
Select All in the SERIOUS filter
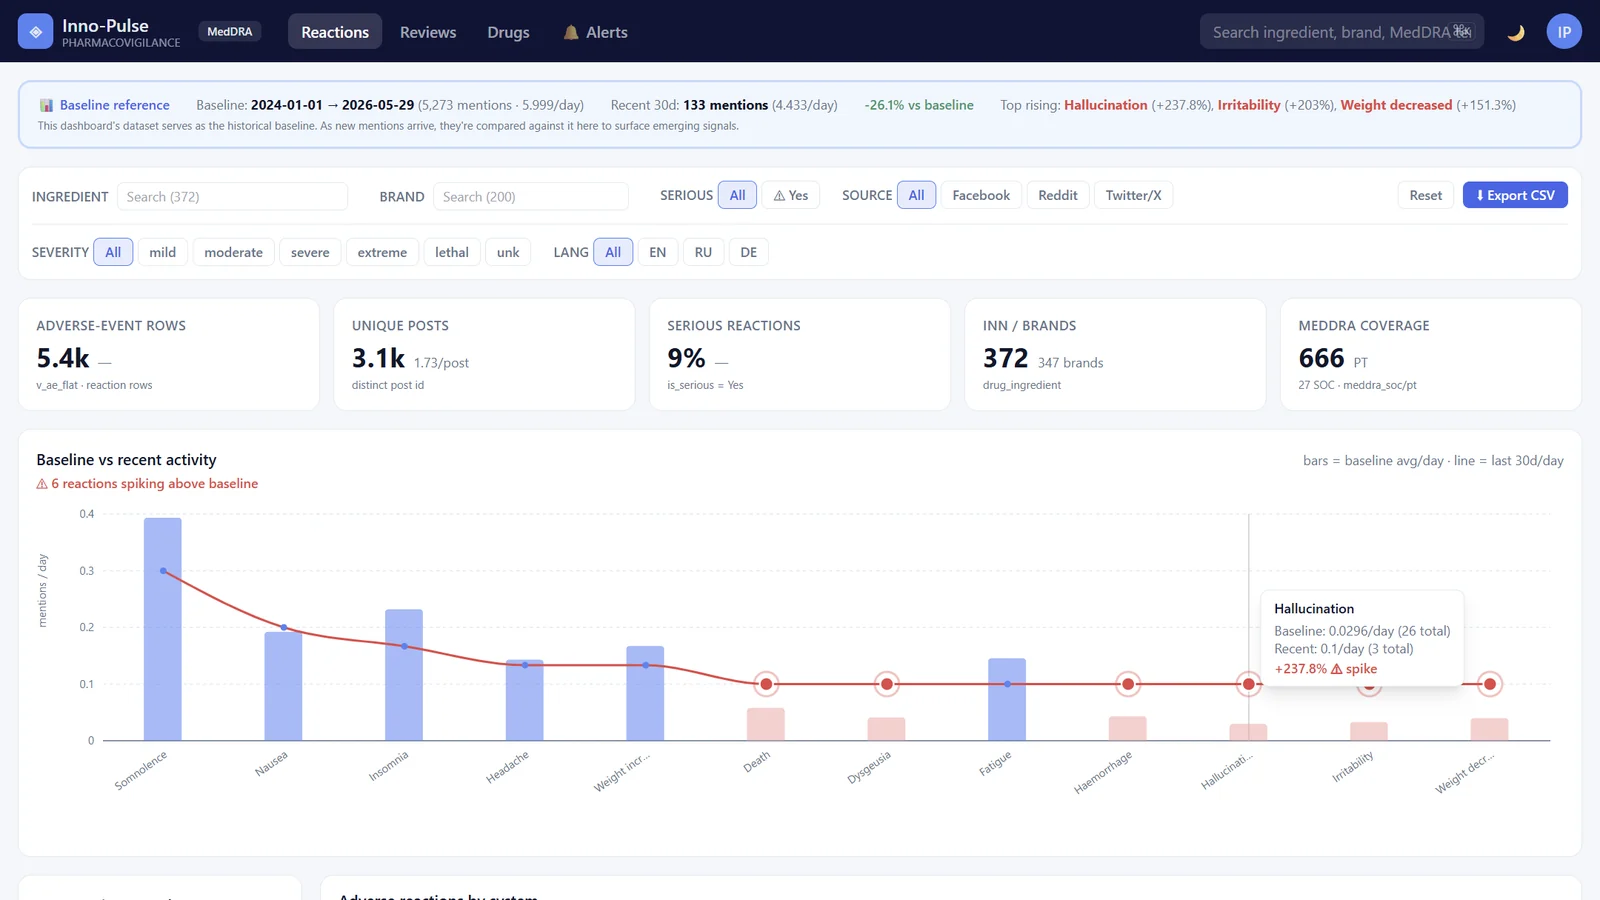(x=737, y=195)
